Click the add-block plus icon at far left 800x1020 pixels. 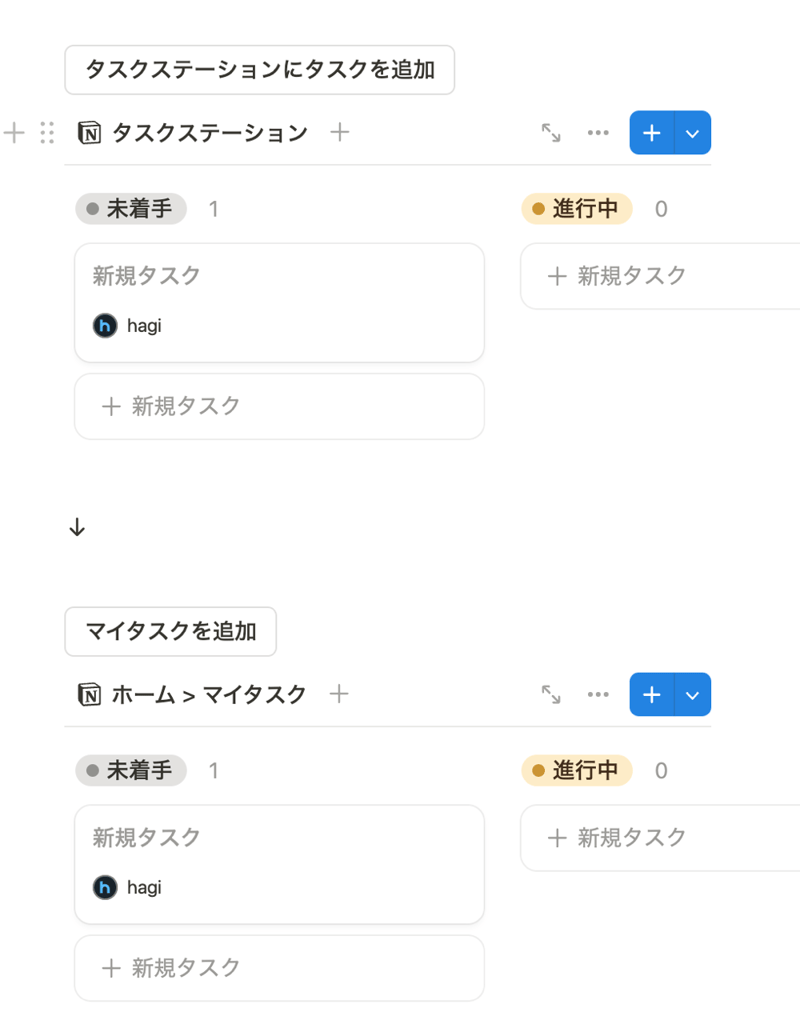pos(14,133)
